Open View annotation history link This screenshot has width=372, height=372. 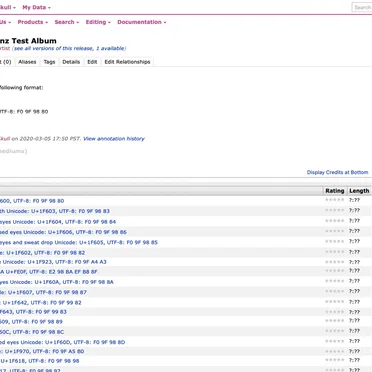(x=114, y=139)
